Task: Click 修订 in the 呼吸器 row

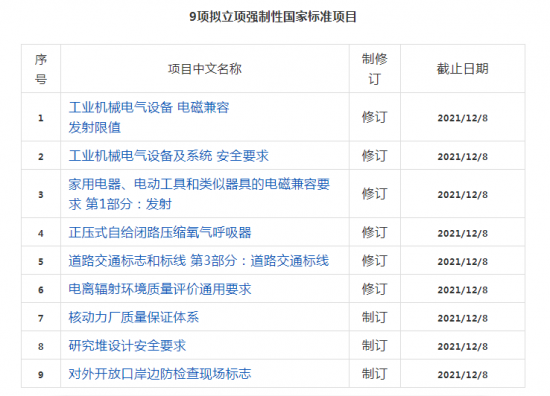Action: pyautogui.click(x=375, y=233)
